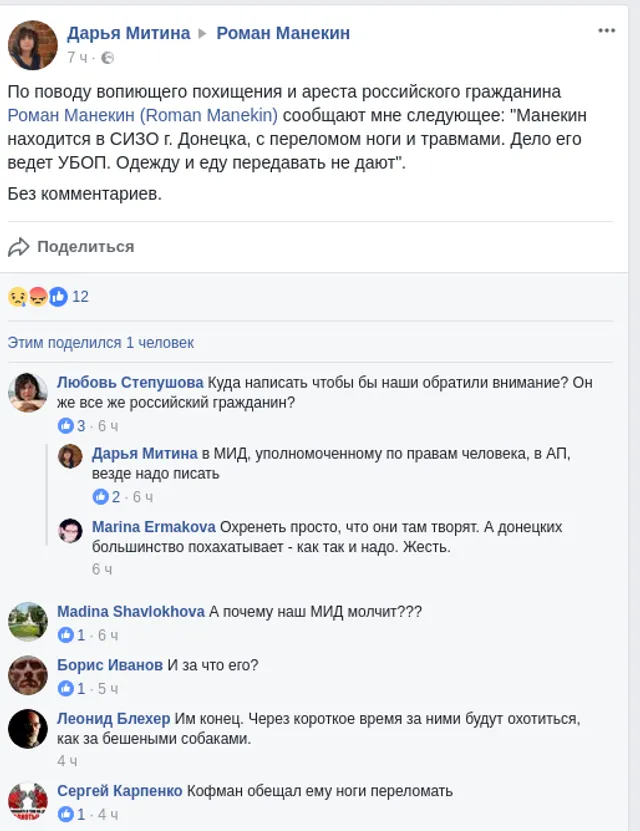Open Marina Ermakova's profile name
The height and width of the screenshot is (831, 640).
point(154,527)
